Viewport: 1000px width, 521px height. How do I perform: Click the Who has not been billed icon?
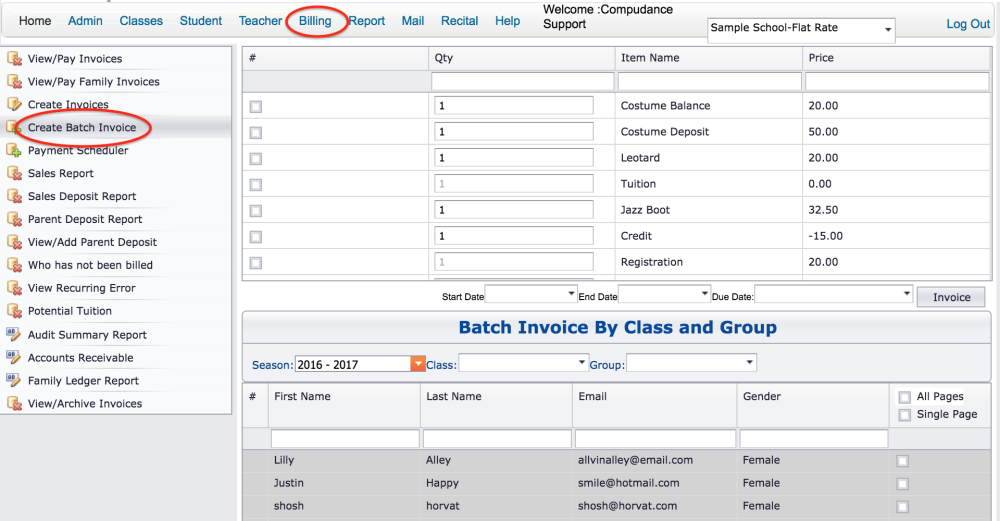14,265
